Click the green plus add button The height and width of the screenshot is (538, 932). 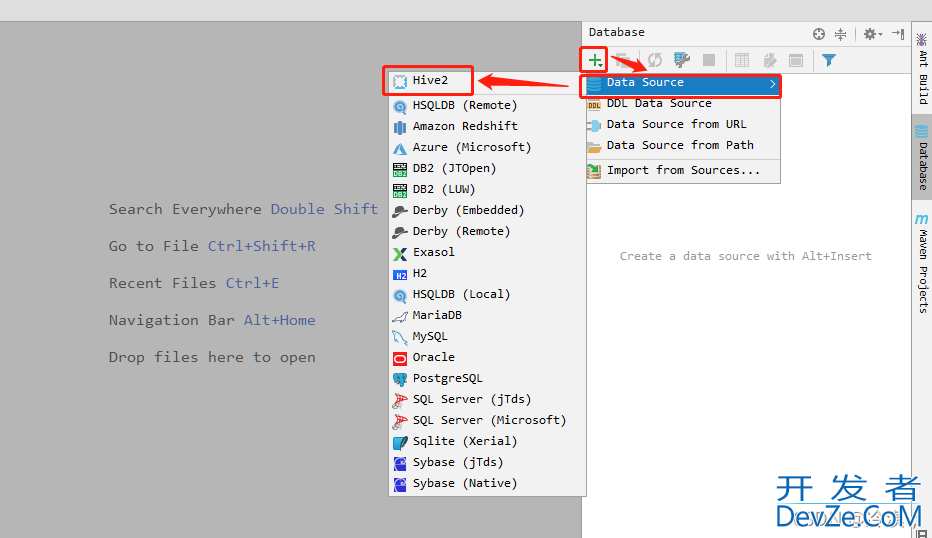(594, 60)
